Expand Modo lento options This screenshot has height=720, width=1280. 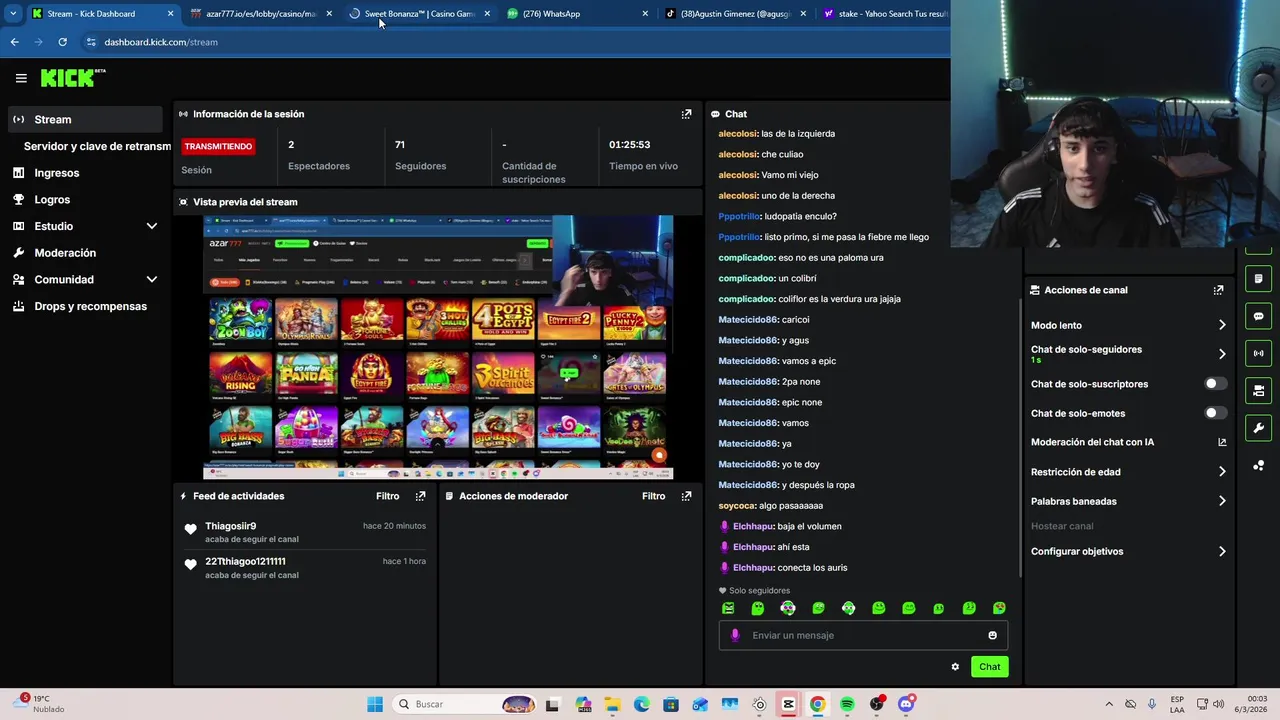(1222, 325)
